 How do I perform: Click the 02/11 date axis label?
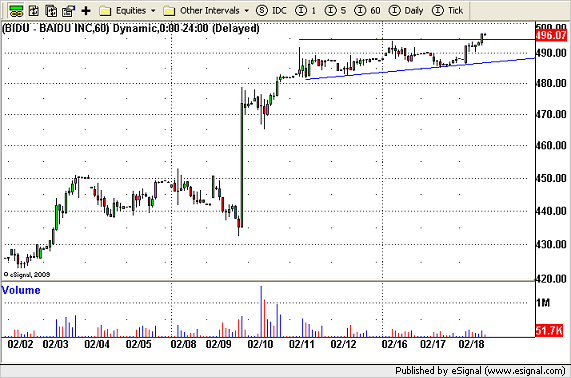click(302, 344)
